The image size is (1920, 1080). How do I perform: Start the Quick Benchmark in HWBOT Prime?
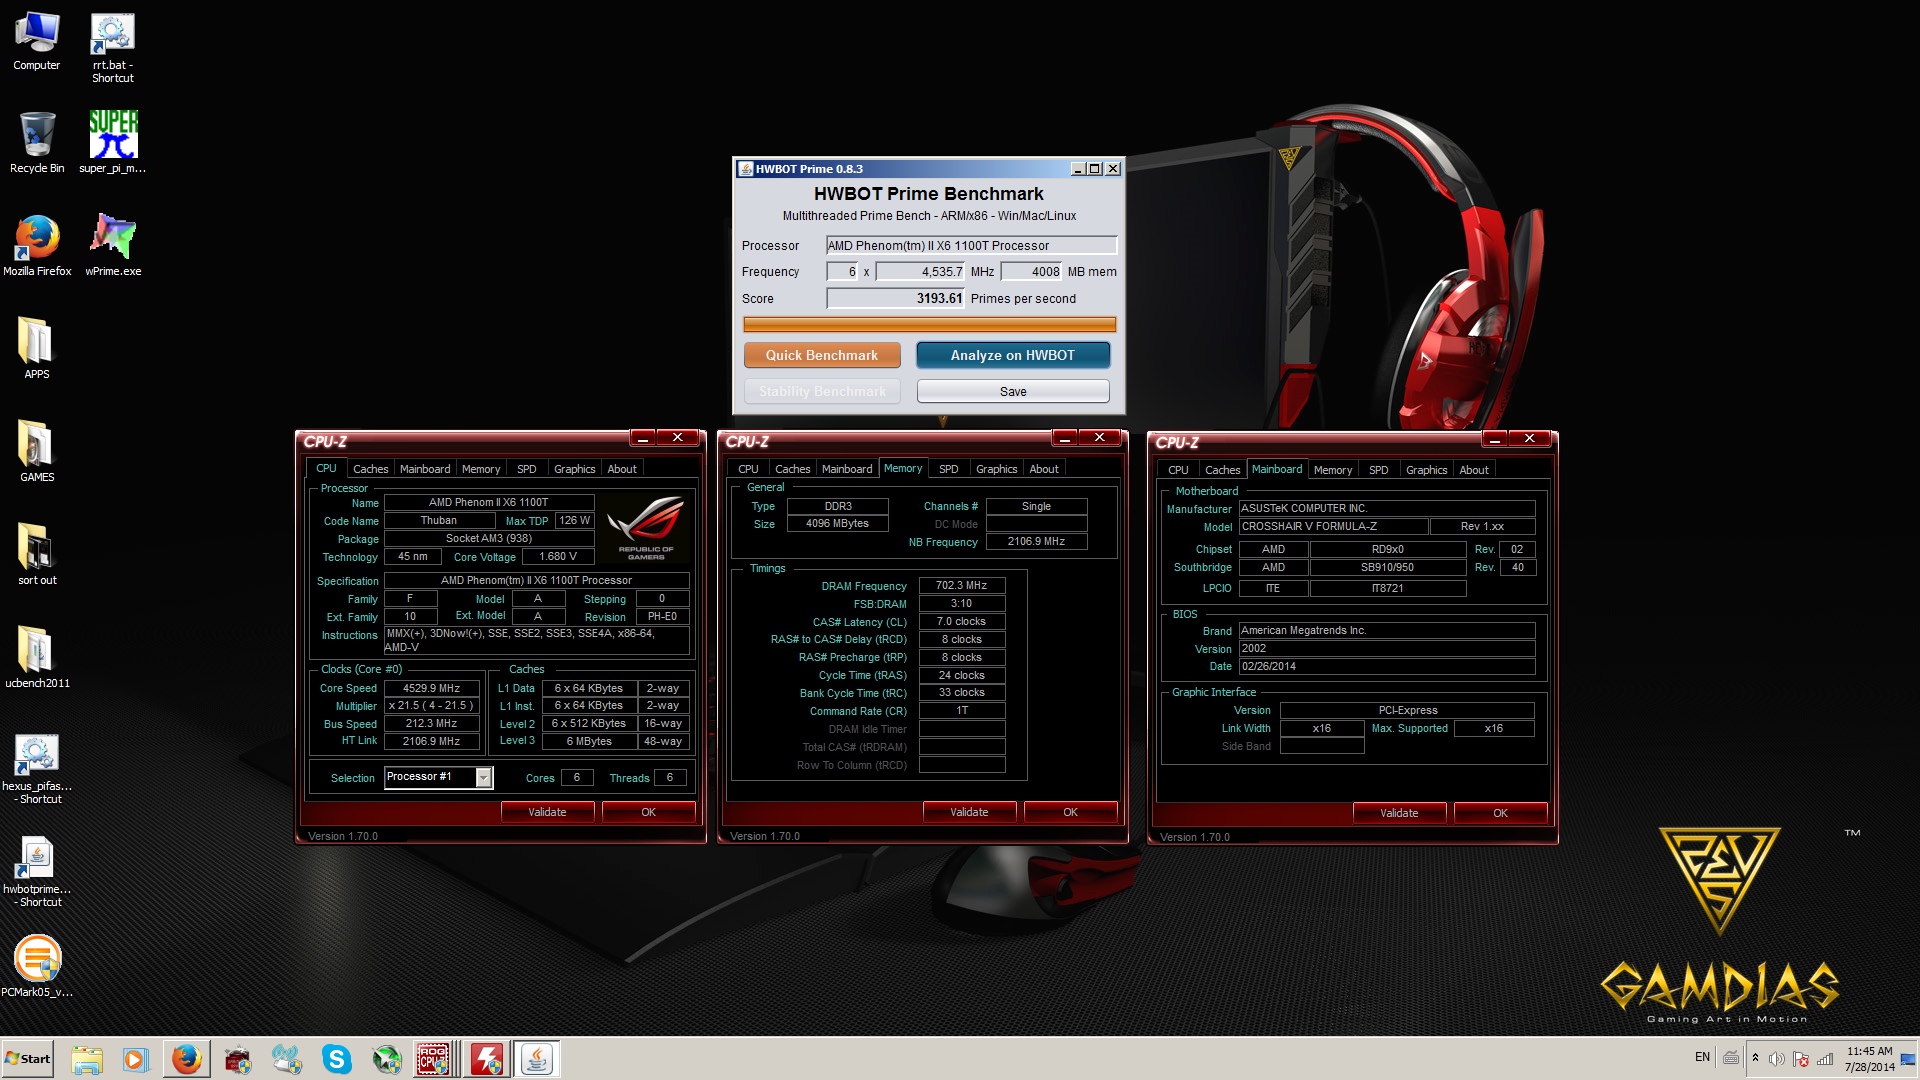tap(822, 355)
